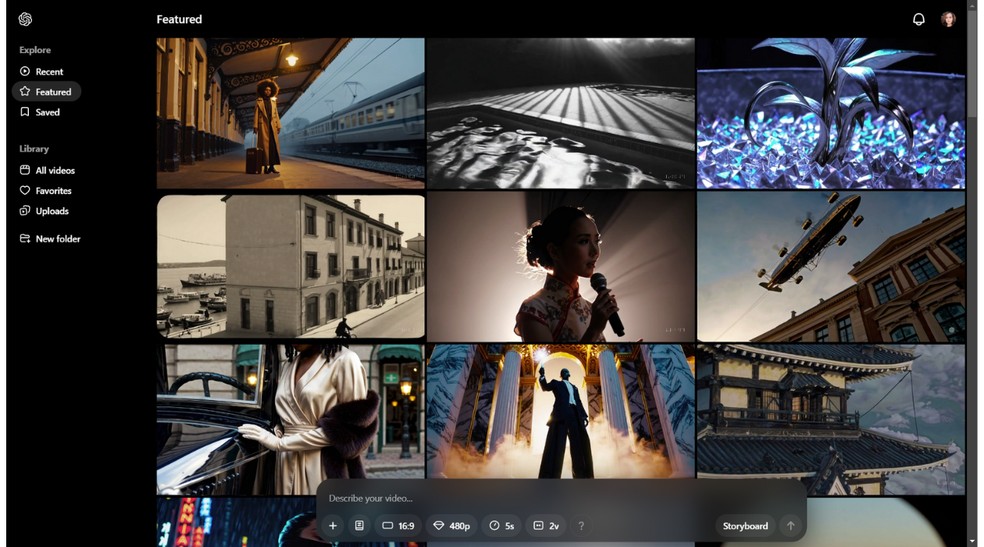Open the singer with microphone thumbnail
Screen dimensions: 984x547
[x=560, y=267]
